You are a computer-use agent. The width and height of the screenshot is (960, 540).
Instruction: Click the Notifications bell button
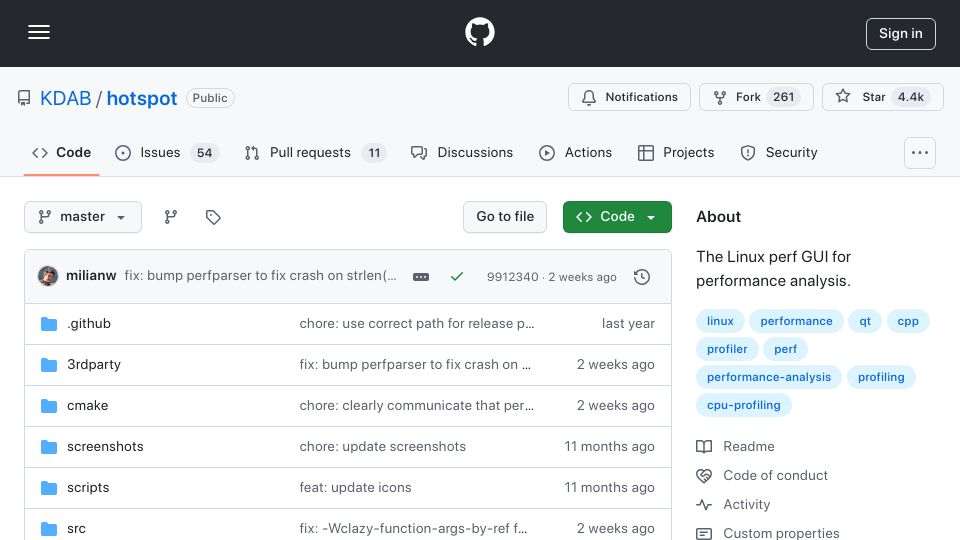pyautogui.click(x=629, y=97)
